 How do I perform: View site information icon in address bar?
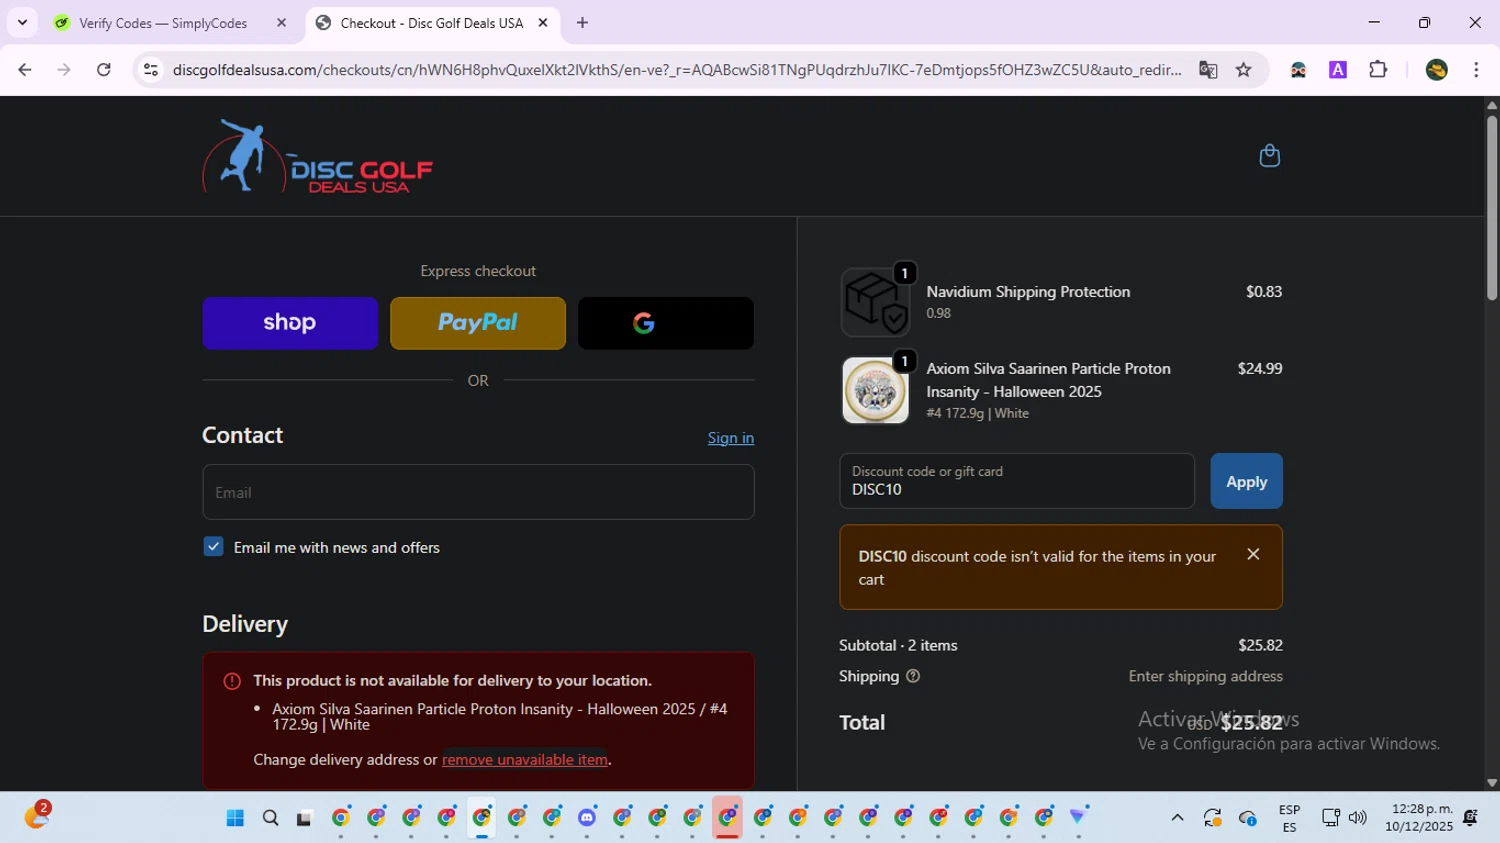click(x=151, y=70)
